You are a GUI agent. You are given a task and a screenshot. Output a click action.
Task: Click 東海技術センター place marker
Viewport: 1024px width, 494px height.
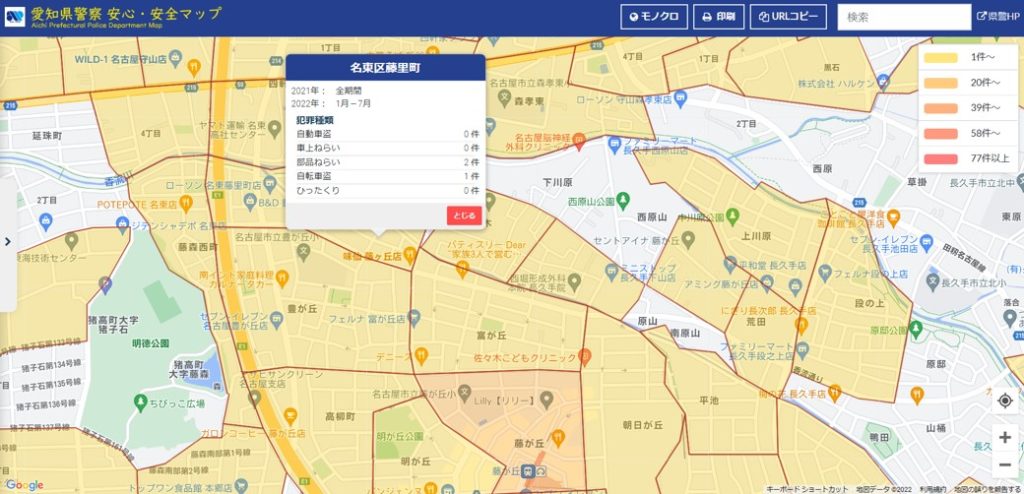[x=71, y=240]
